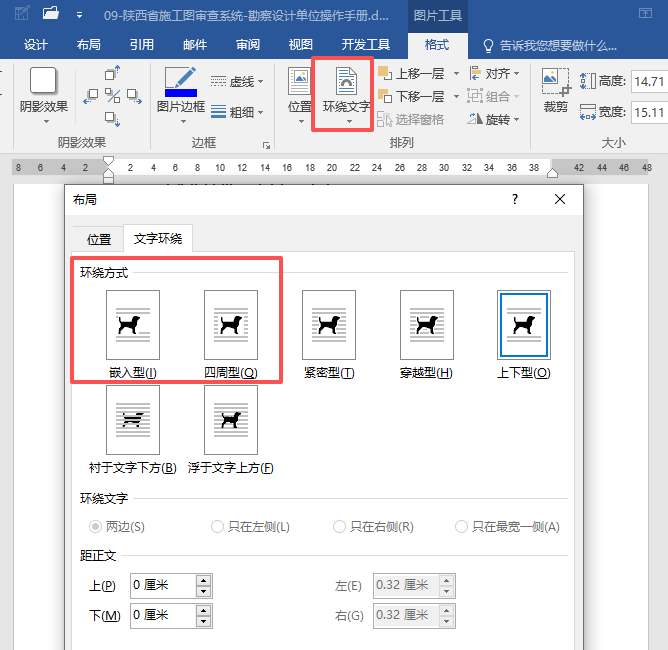The image size is (668, 650).
Task: Click the 上移一层 bring forward button
Action: [418, 73]
